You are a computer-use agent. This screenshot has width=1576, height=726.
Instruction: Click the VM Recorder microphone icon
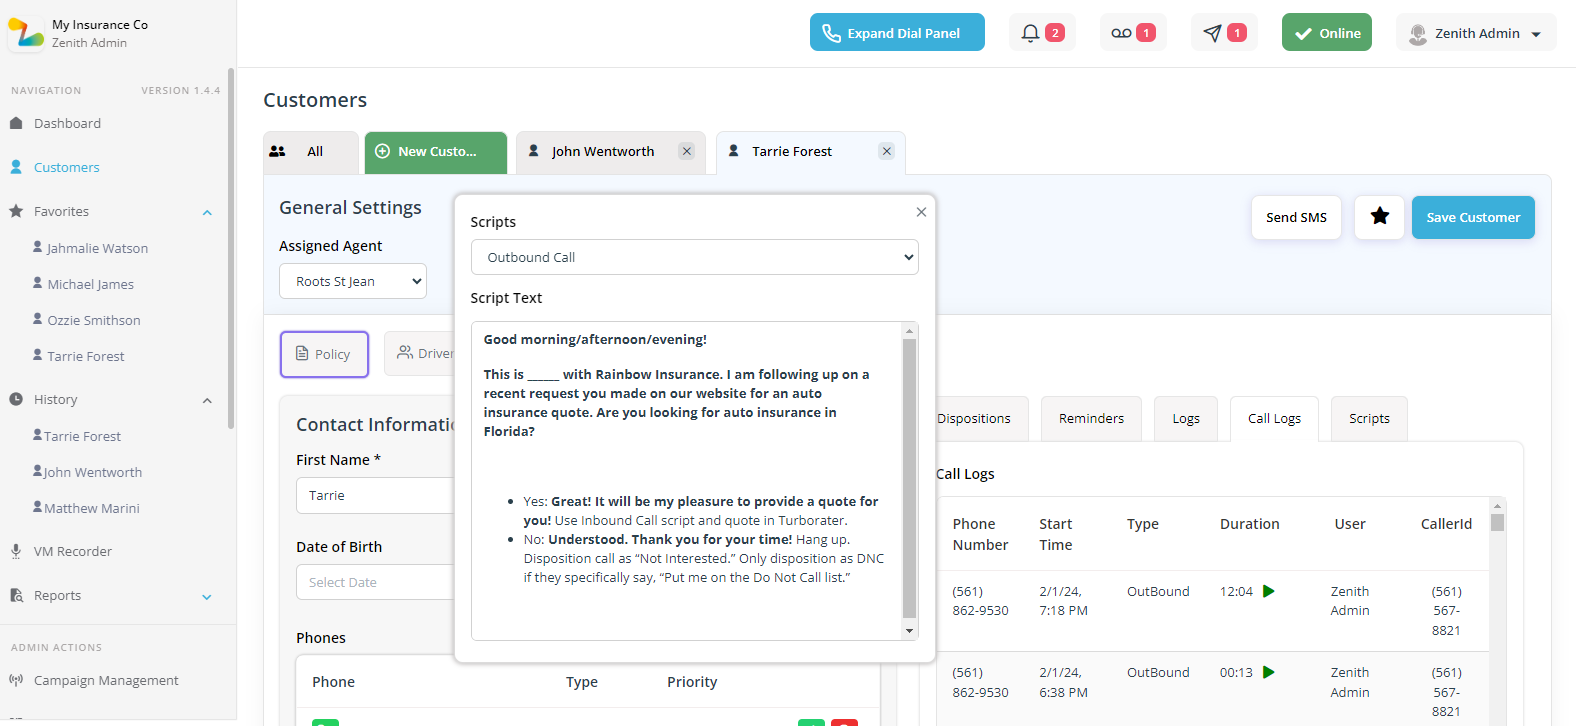[x=16, y=551]
